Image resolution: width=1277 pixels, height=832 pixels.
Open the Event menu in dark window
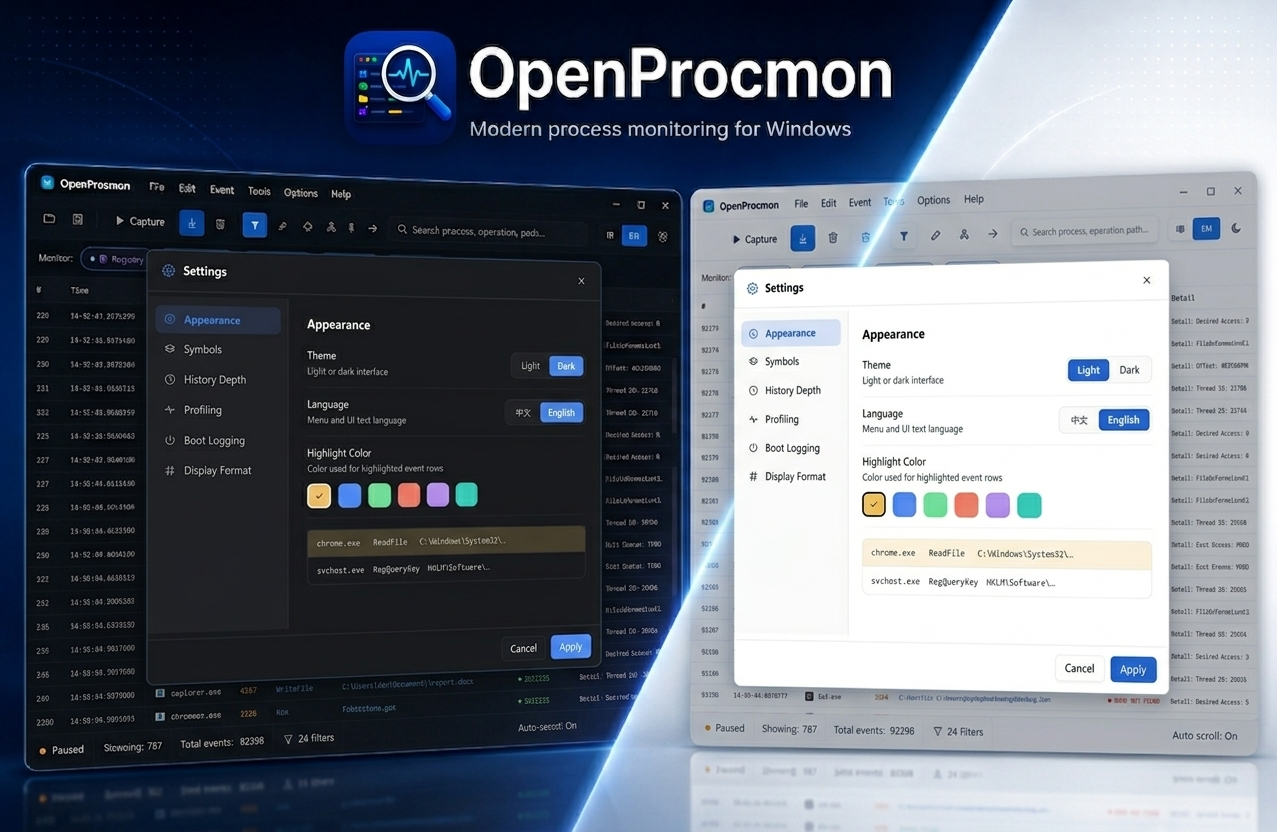(222, 190)
